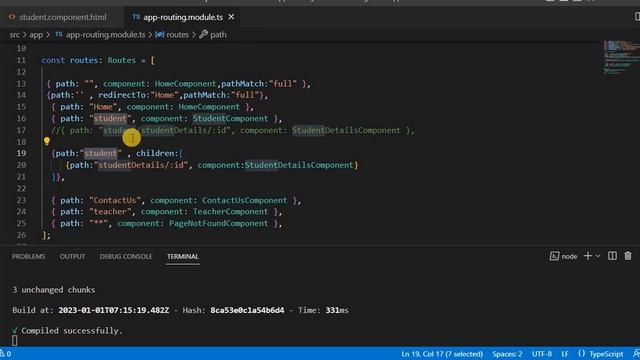
Task: Click 'PageNotFoundComponent' on line 25
Action: point(218,223)
